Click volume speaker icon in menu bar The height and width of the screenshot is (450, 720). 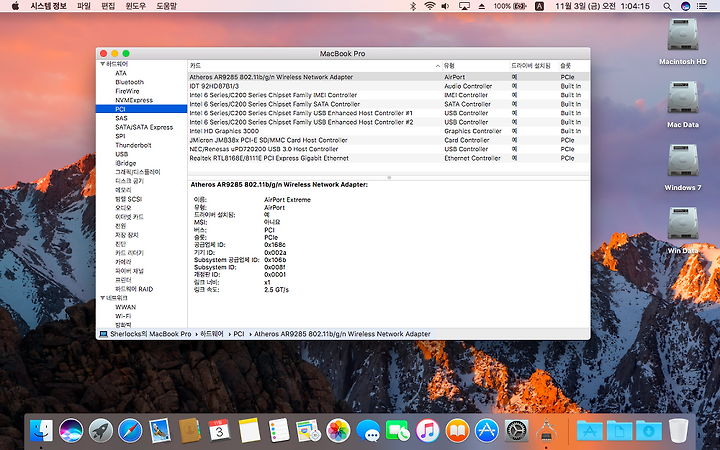pyautogui.click(x=445, y=6)
